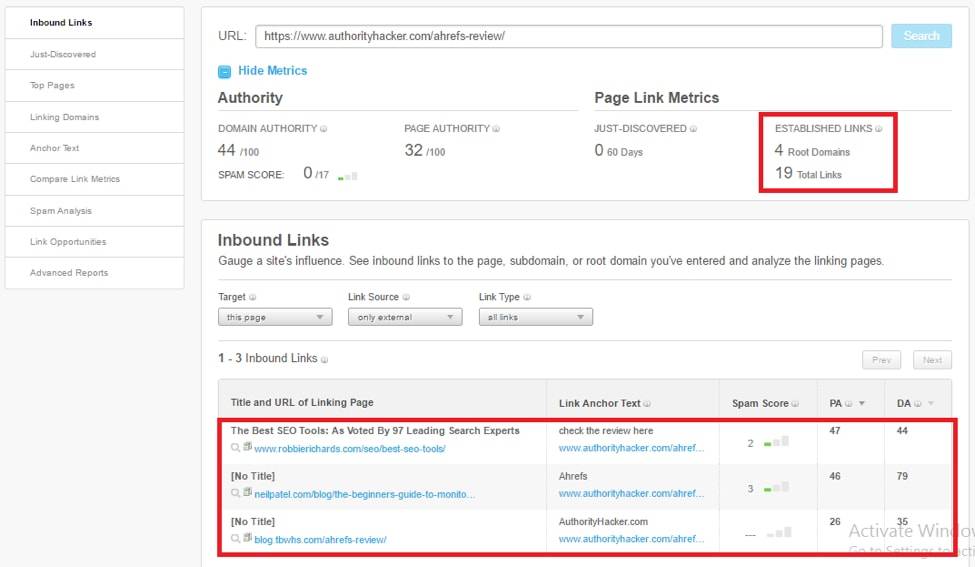This screenshot has height=567, width=975.
Task: Click the spam score bar for blog.tbwhs row
Action: click(x=779, y=532)
